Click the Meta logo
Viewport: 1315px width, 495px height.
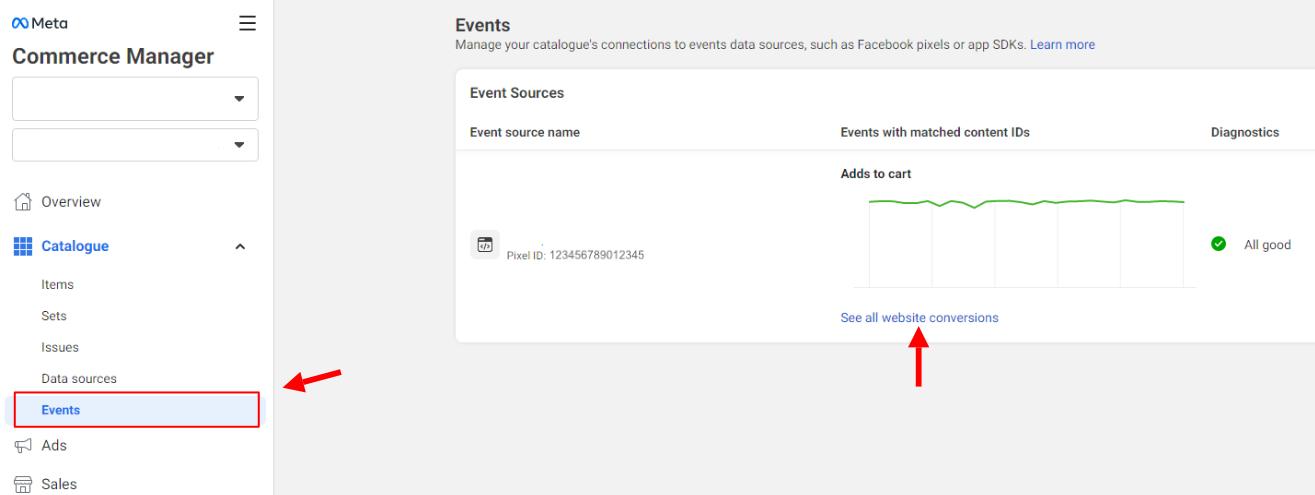[x=41, y=22]
